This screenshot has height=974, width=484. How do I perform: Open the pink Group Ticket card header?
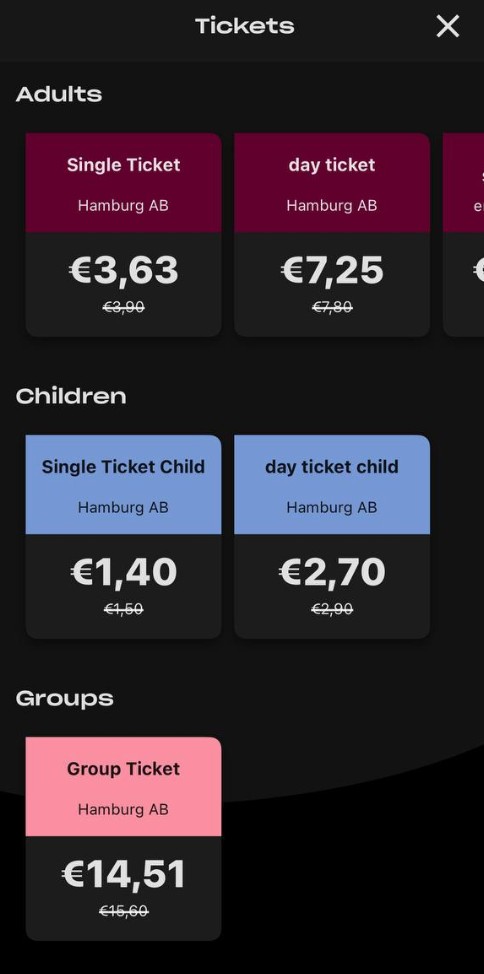pyautogui.click(x=123, y=786)
